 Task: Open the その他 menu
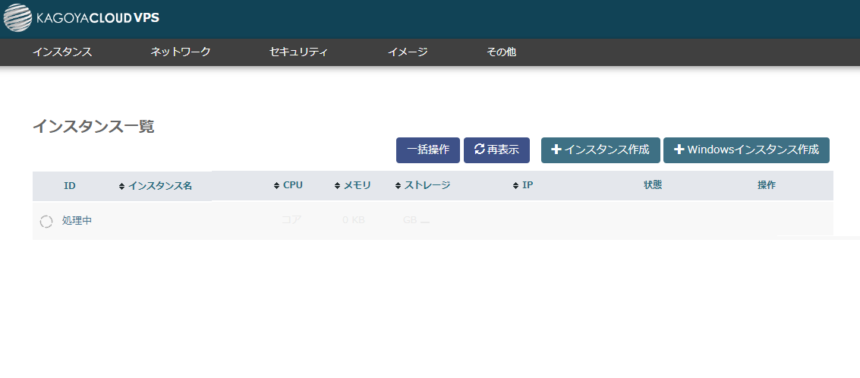click(x=501, y=53)
